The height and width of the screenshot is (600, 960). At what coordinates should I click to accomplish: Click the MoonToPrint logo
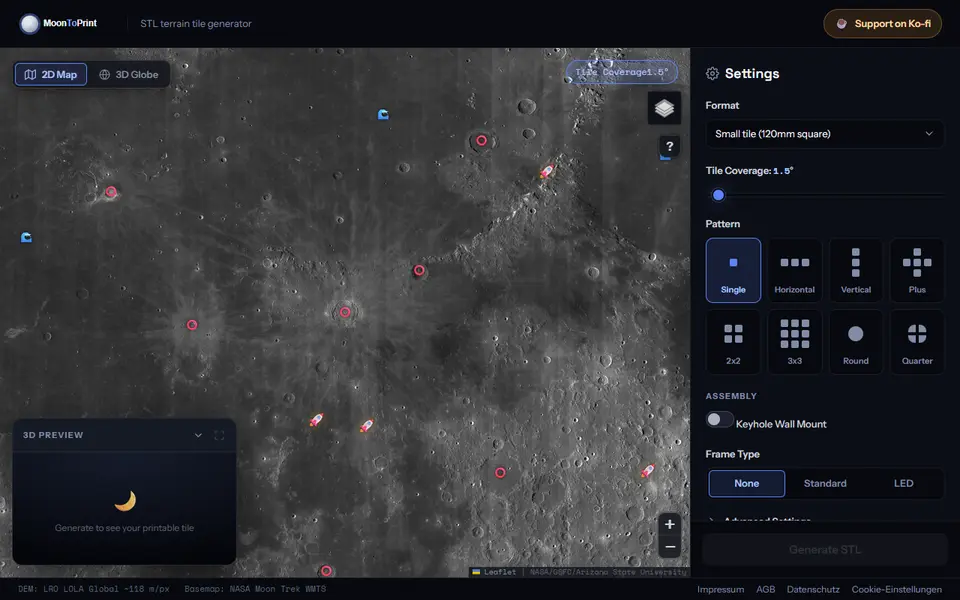coord(58,23)
